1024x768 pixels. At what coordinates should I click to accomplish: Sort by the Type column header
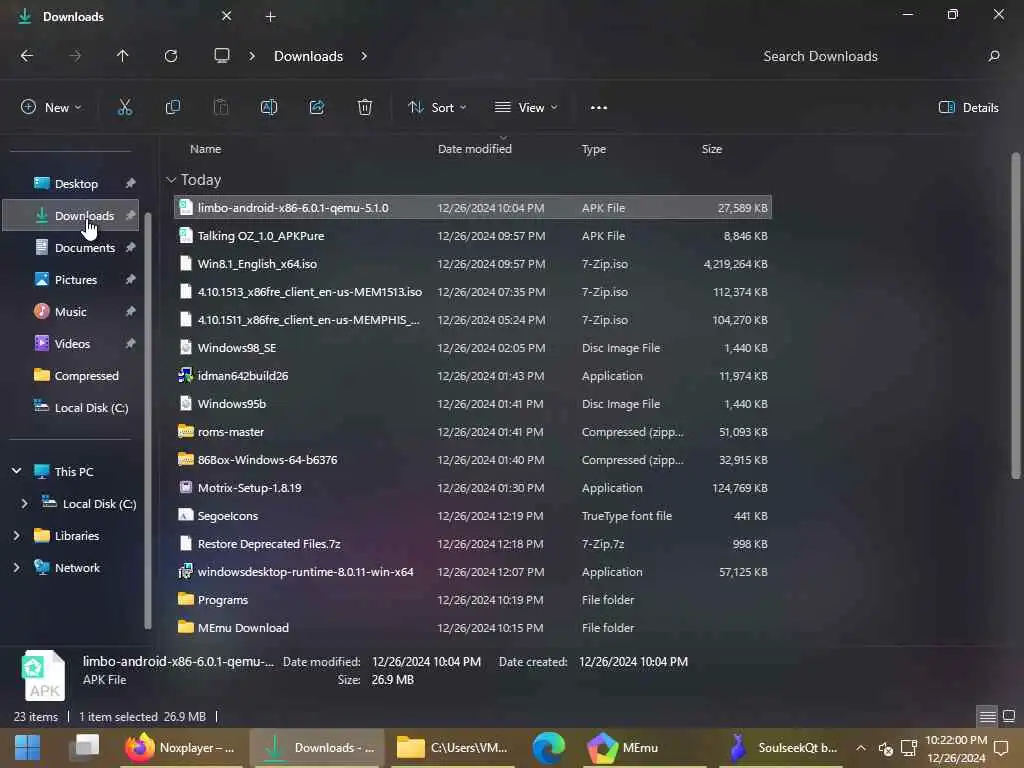pos(594,149)
